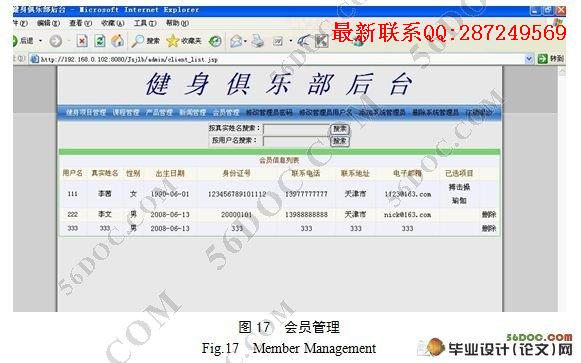Click phone number 13988888888
The image size is (581, 363).
pos(306,214)
